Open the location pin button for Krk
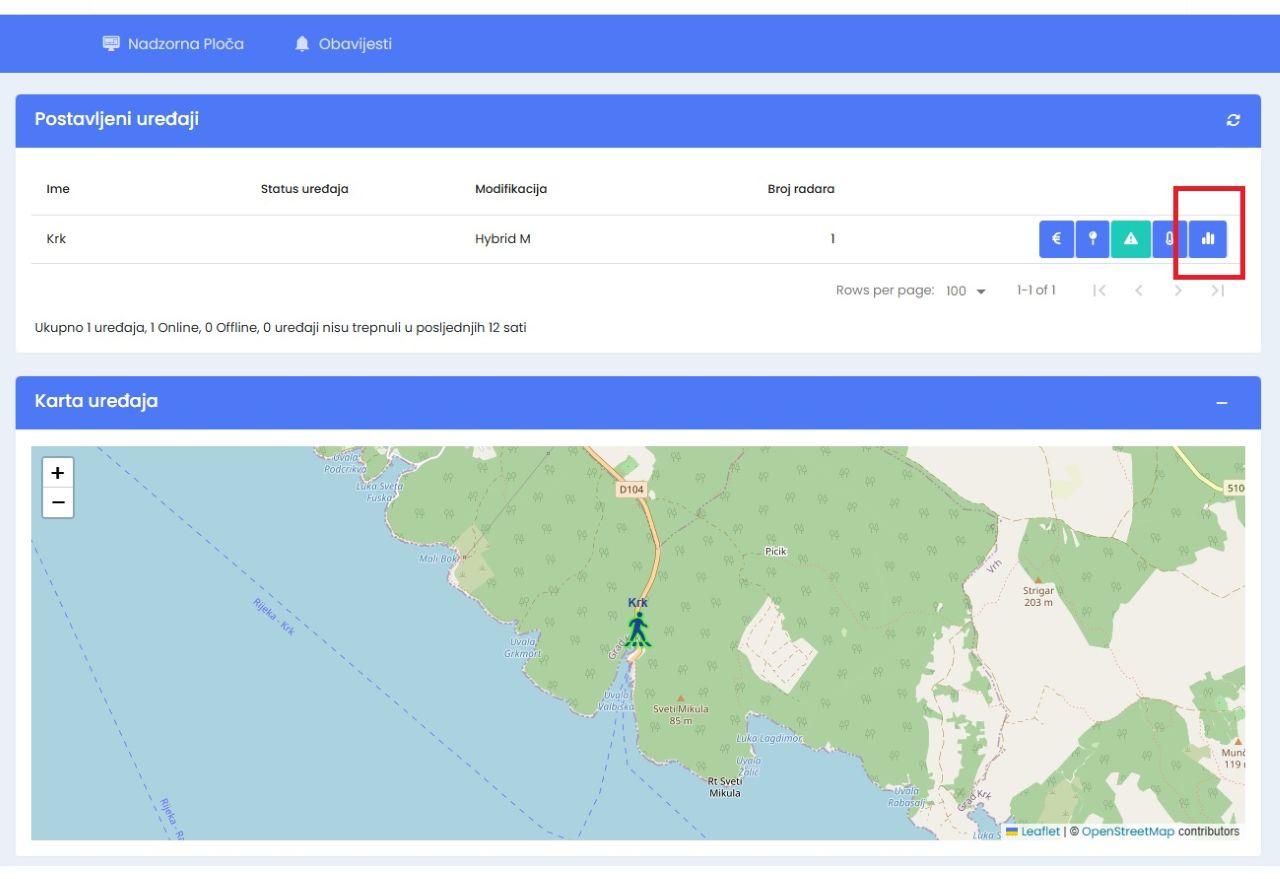1280x879 pixels. 1093,239
